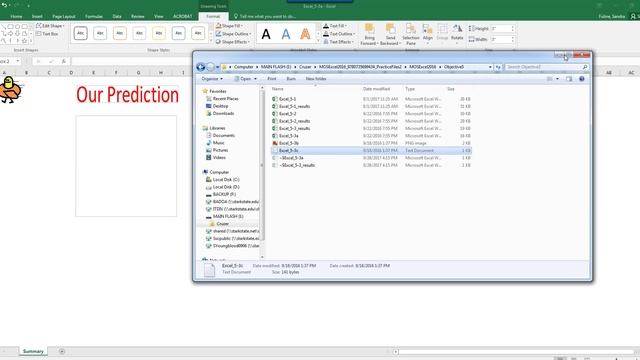The image size is (640, 360).
Task: Apply the first black-outline Abc shape style
Action: pyautogui.click(x=80, y=33)
